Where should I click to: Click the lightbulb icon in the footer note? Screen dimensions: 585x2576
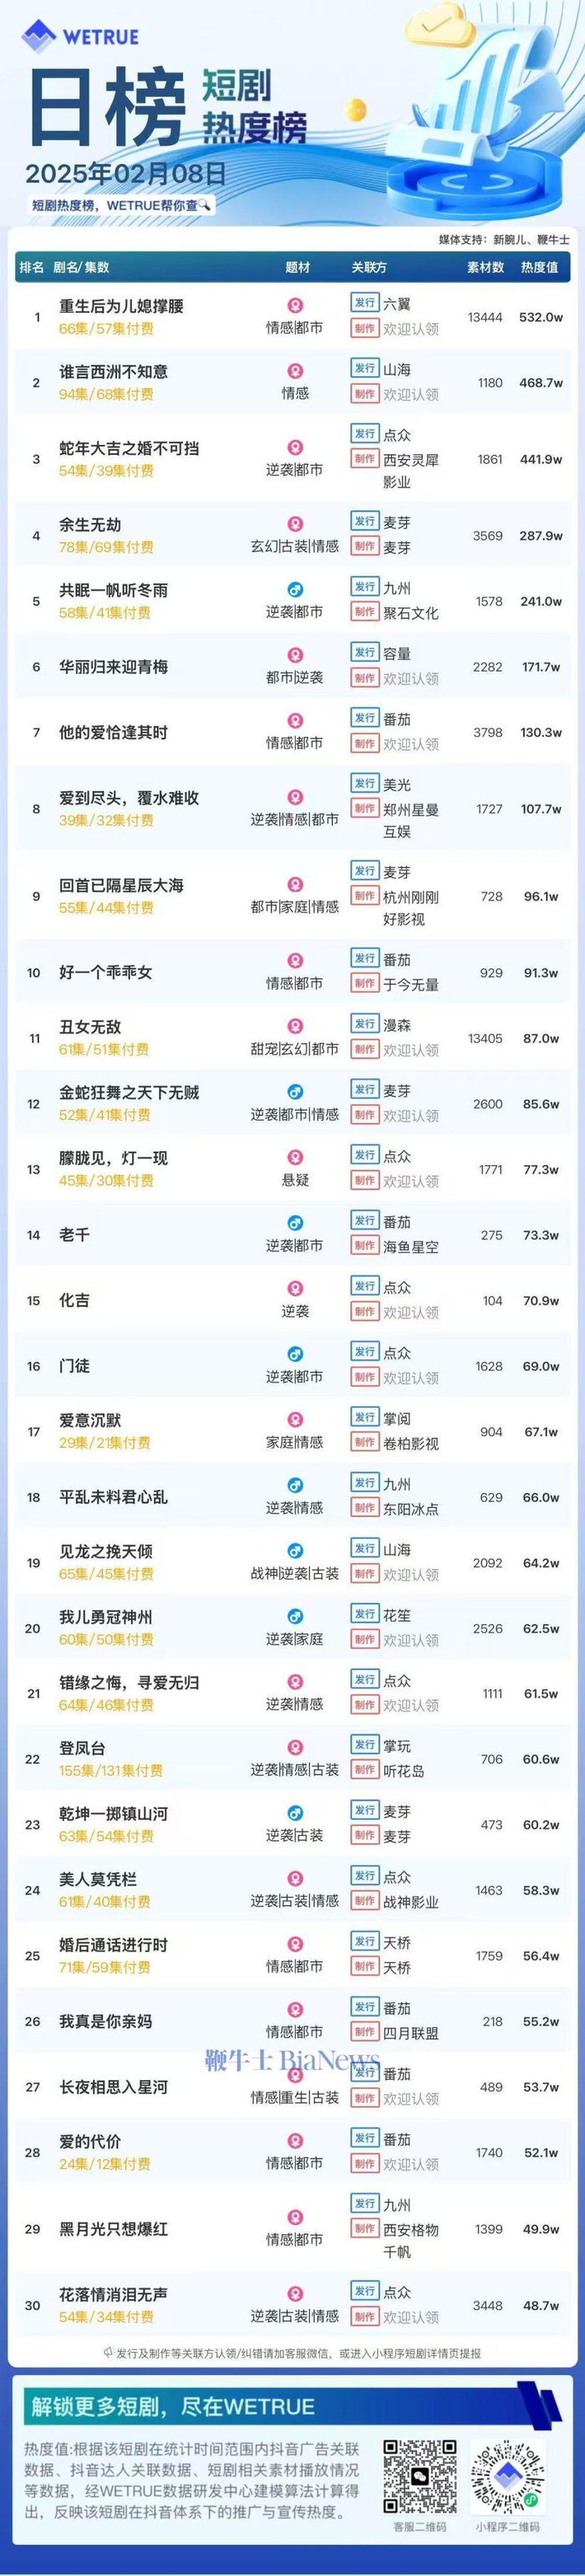pyautogui.click(x=109, y=2353)
